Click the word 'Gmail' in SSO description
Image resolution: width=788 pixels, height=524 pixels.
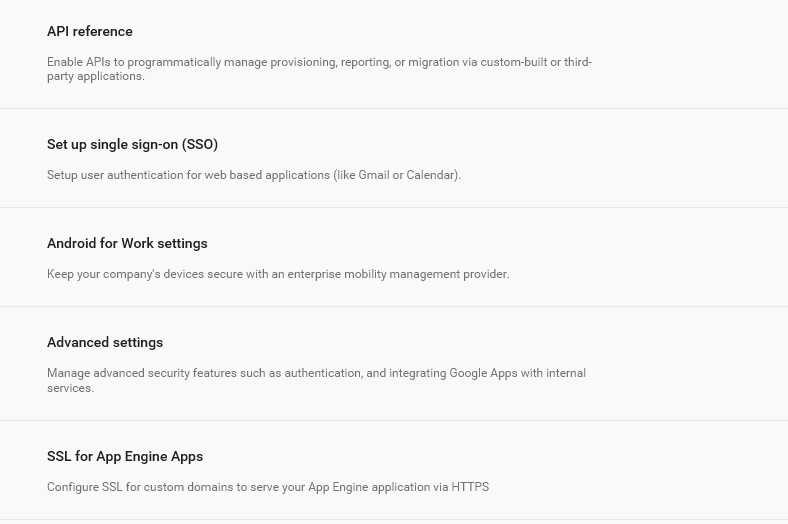374,175
